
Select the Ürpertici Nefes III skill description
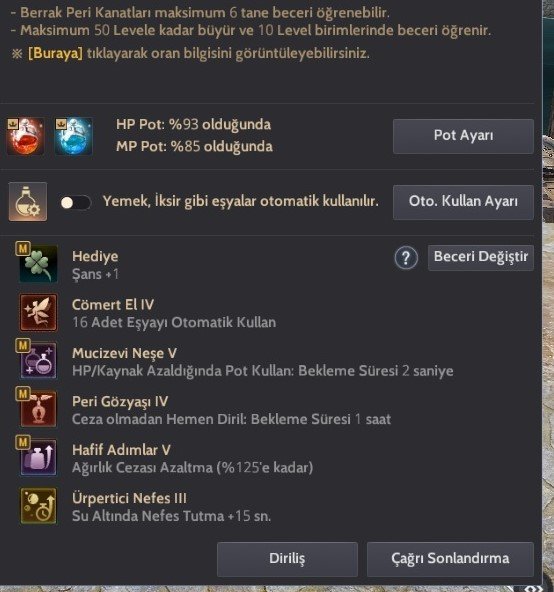(171, 516)
